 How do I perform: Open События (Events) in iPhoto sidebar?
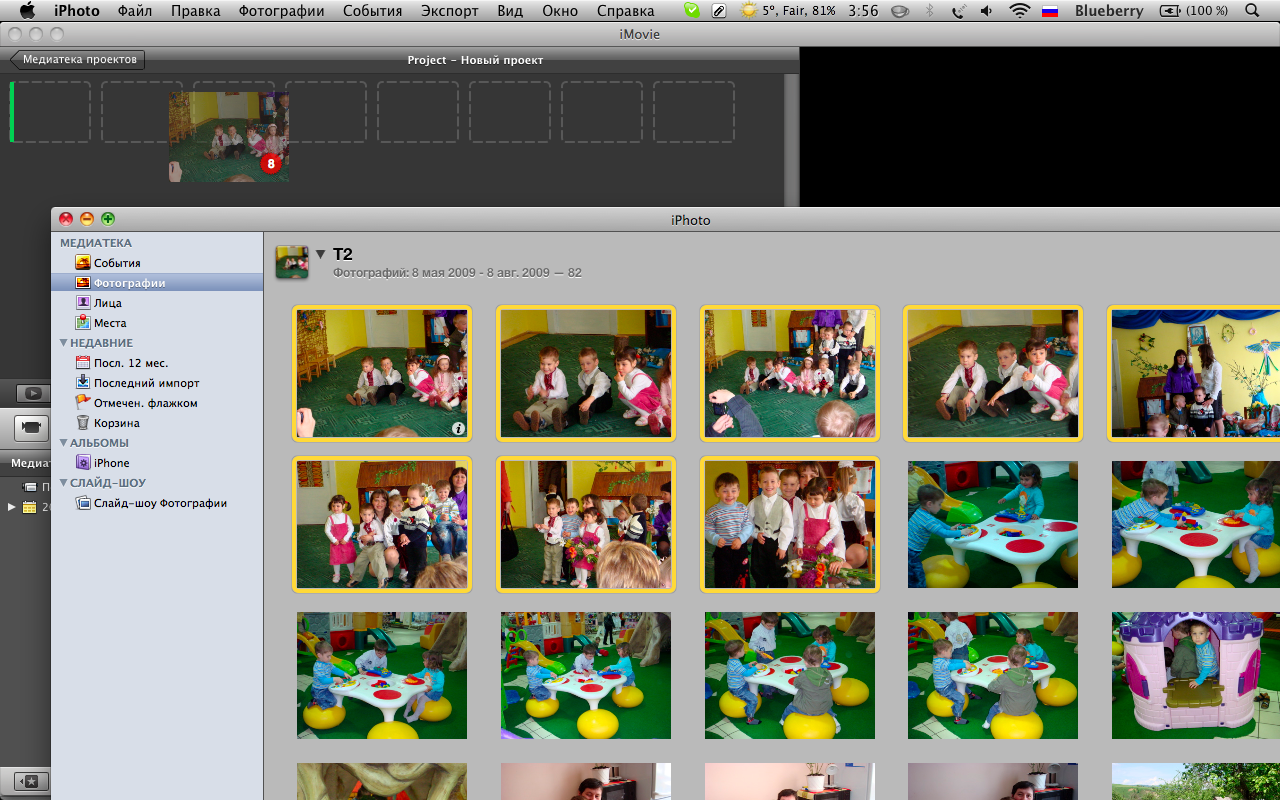(x=116, y=263)
